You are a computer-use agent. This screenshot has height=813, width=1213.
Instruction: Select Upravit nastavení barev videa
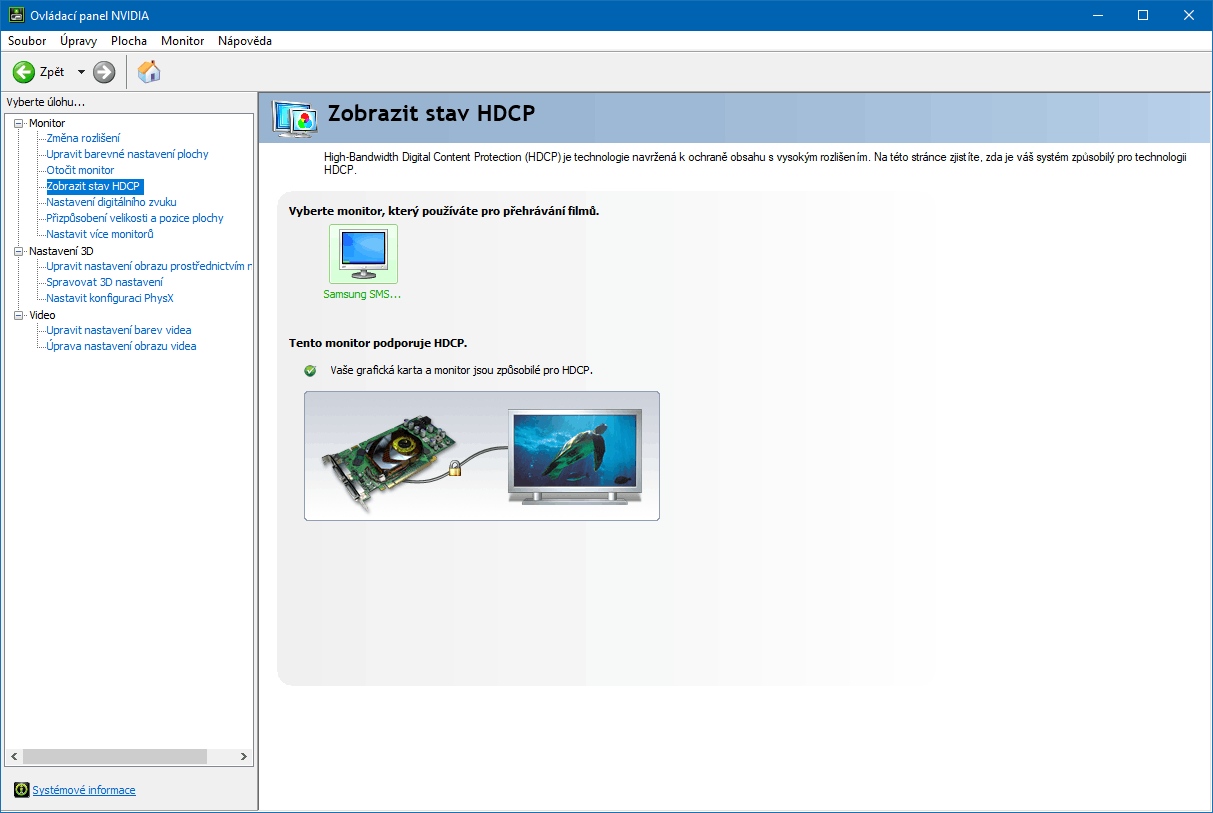click(x=119, y=330)
